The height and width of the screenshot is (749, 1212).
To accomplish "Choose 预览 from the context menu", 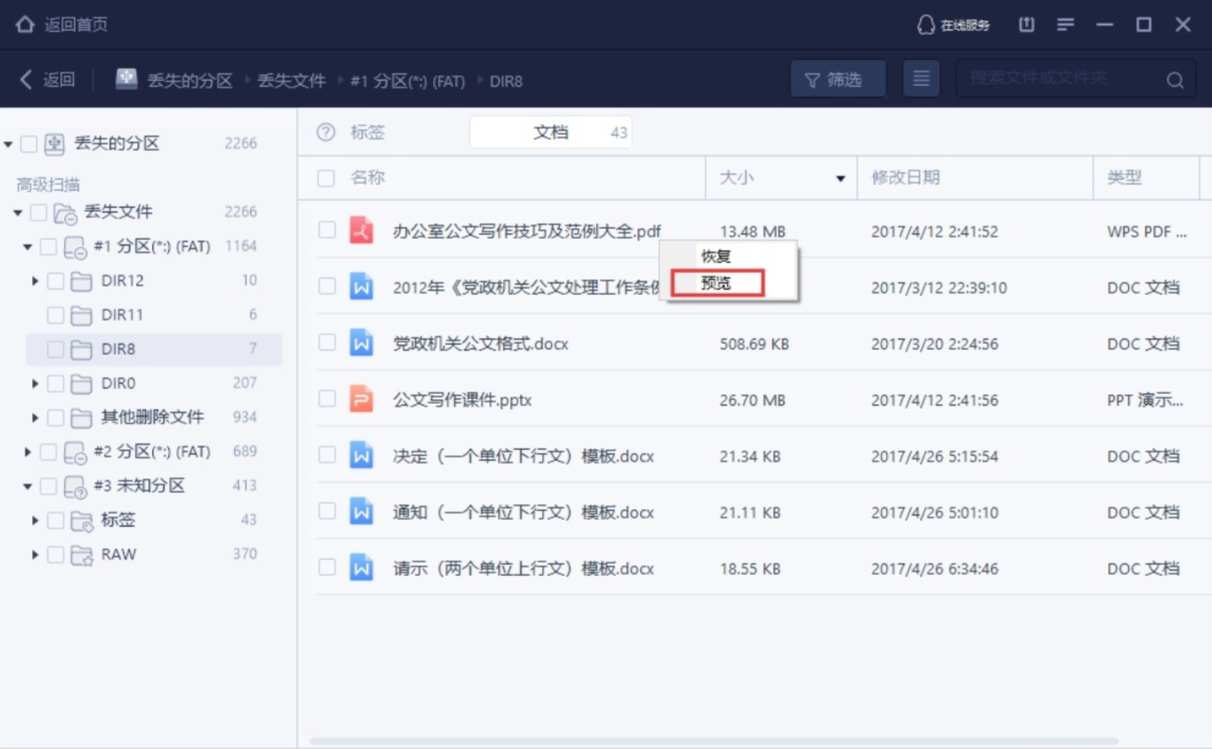I will (716, 283).
